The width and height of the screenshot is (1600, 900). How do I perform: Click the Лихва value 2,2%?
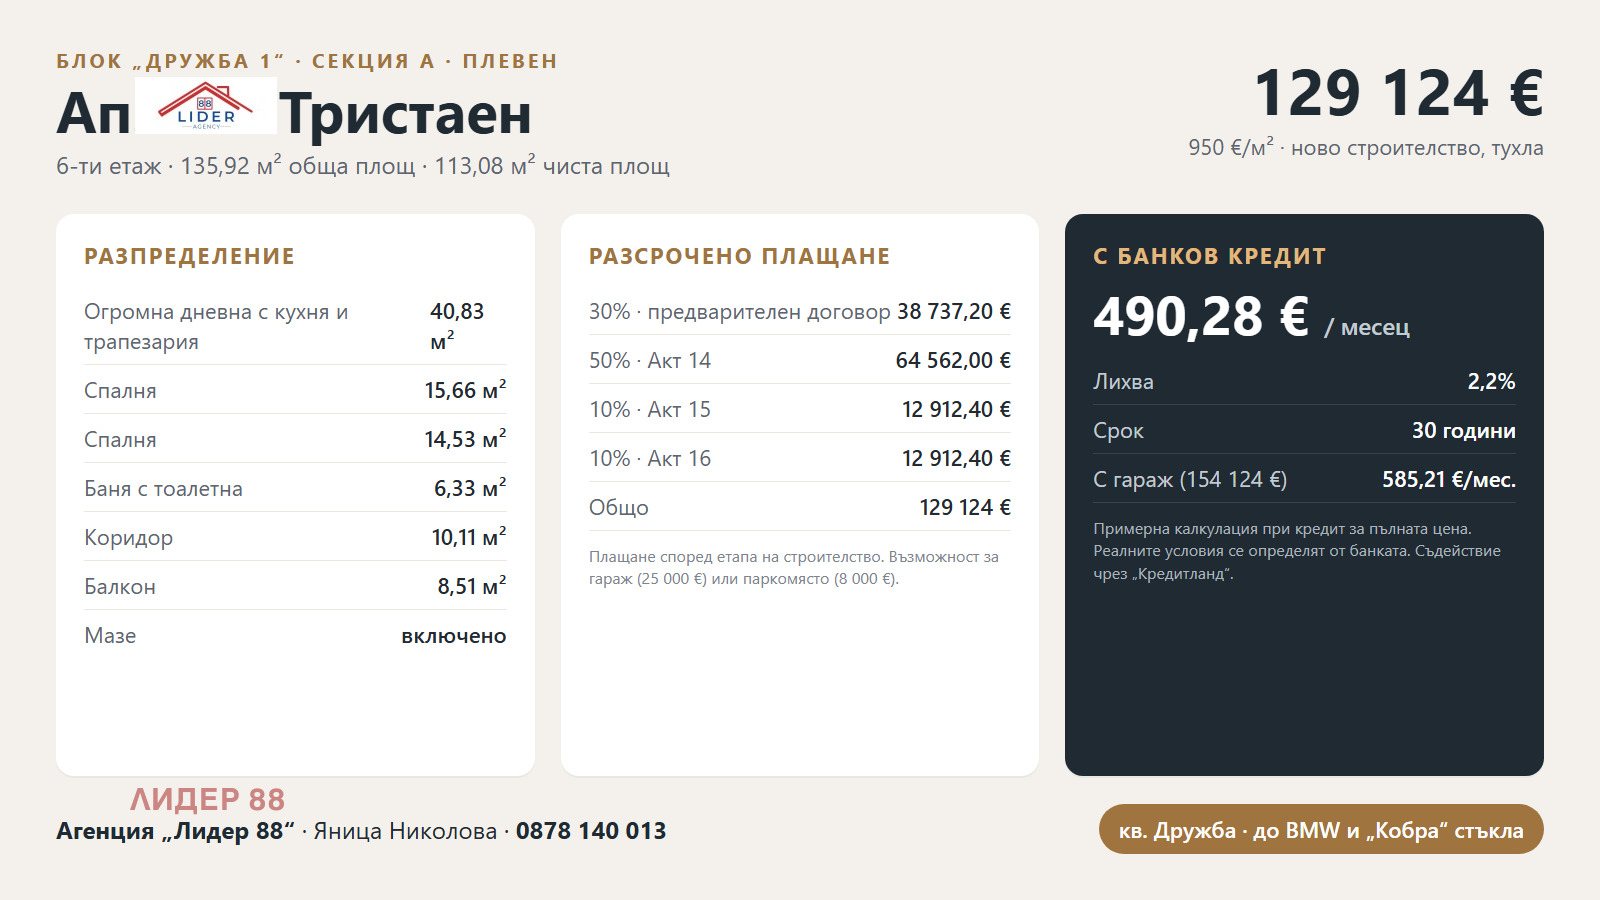coord(1491,381)
